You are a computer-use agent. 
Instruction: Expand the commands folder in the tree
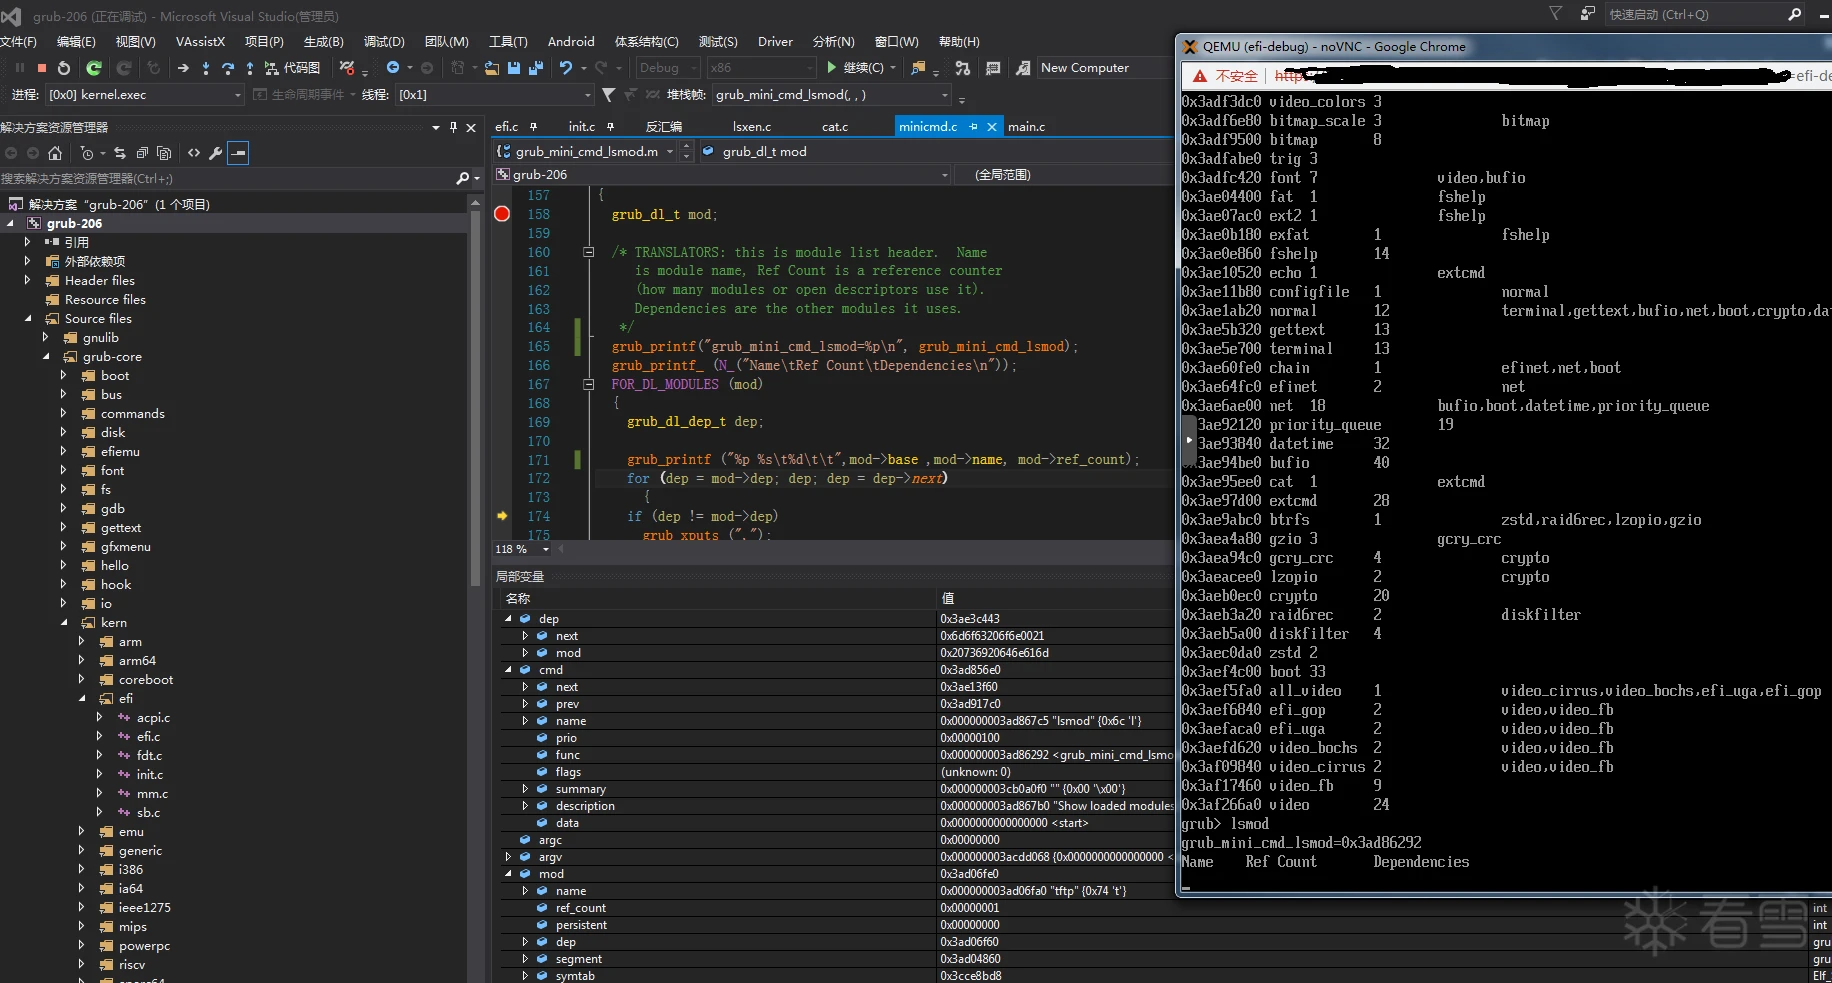[x=63, y=413]
